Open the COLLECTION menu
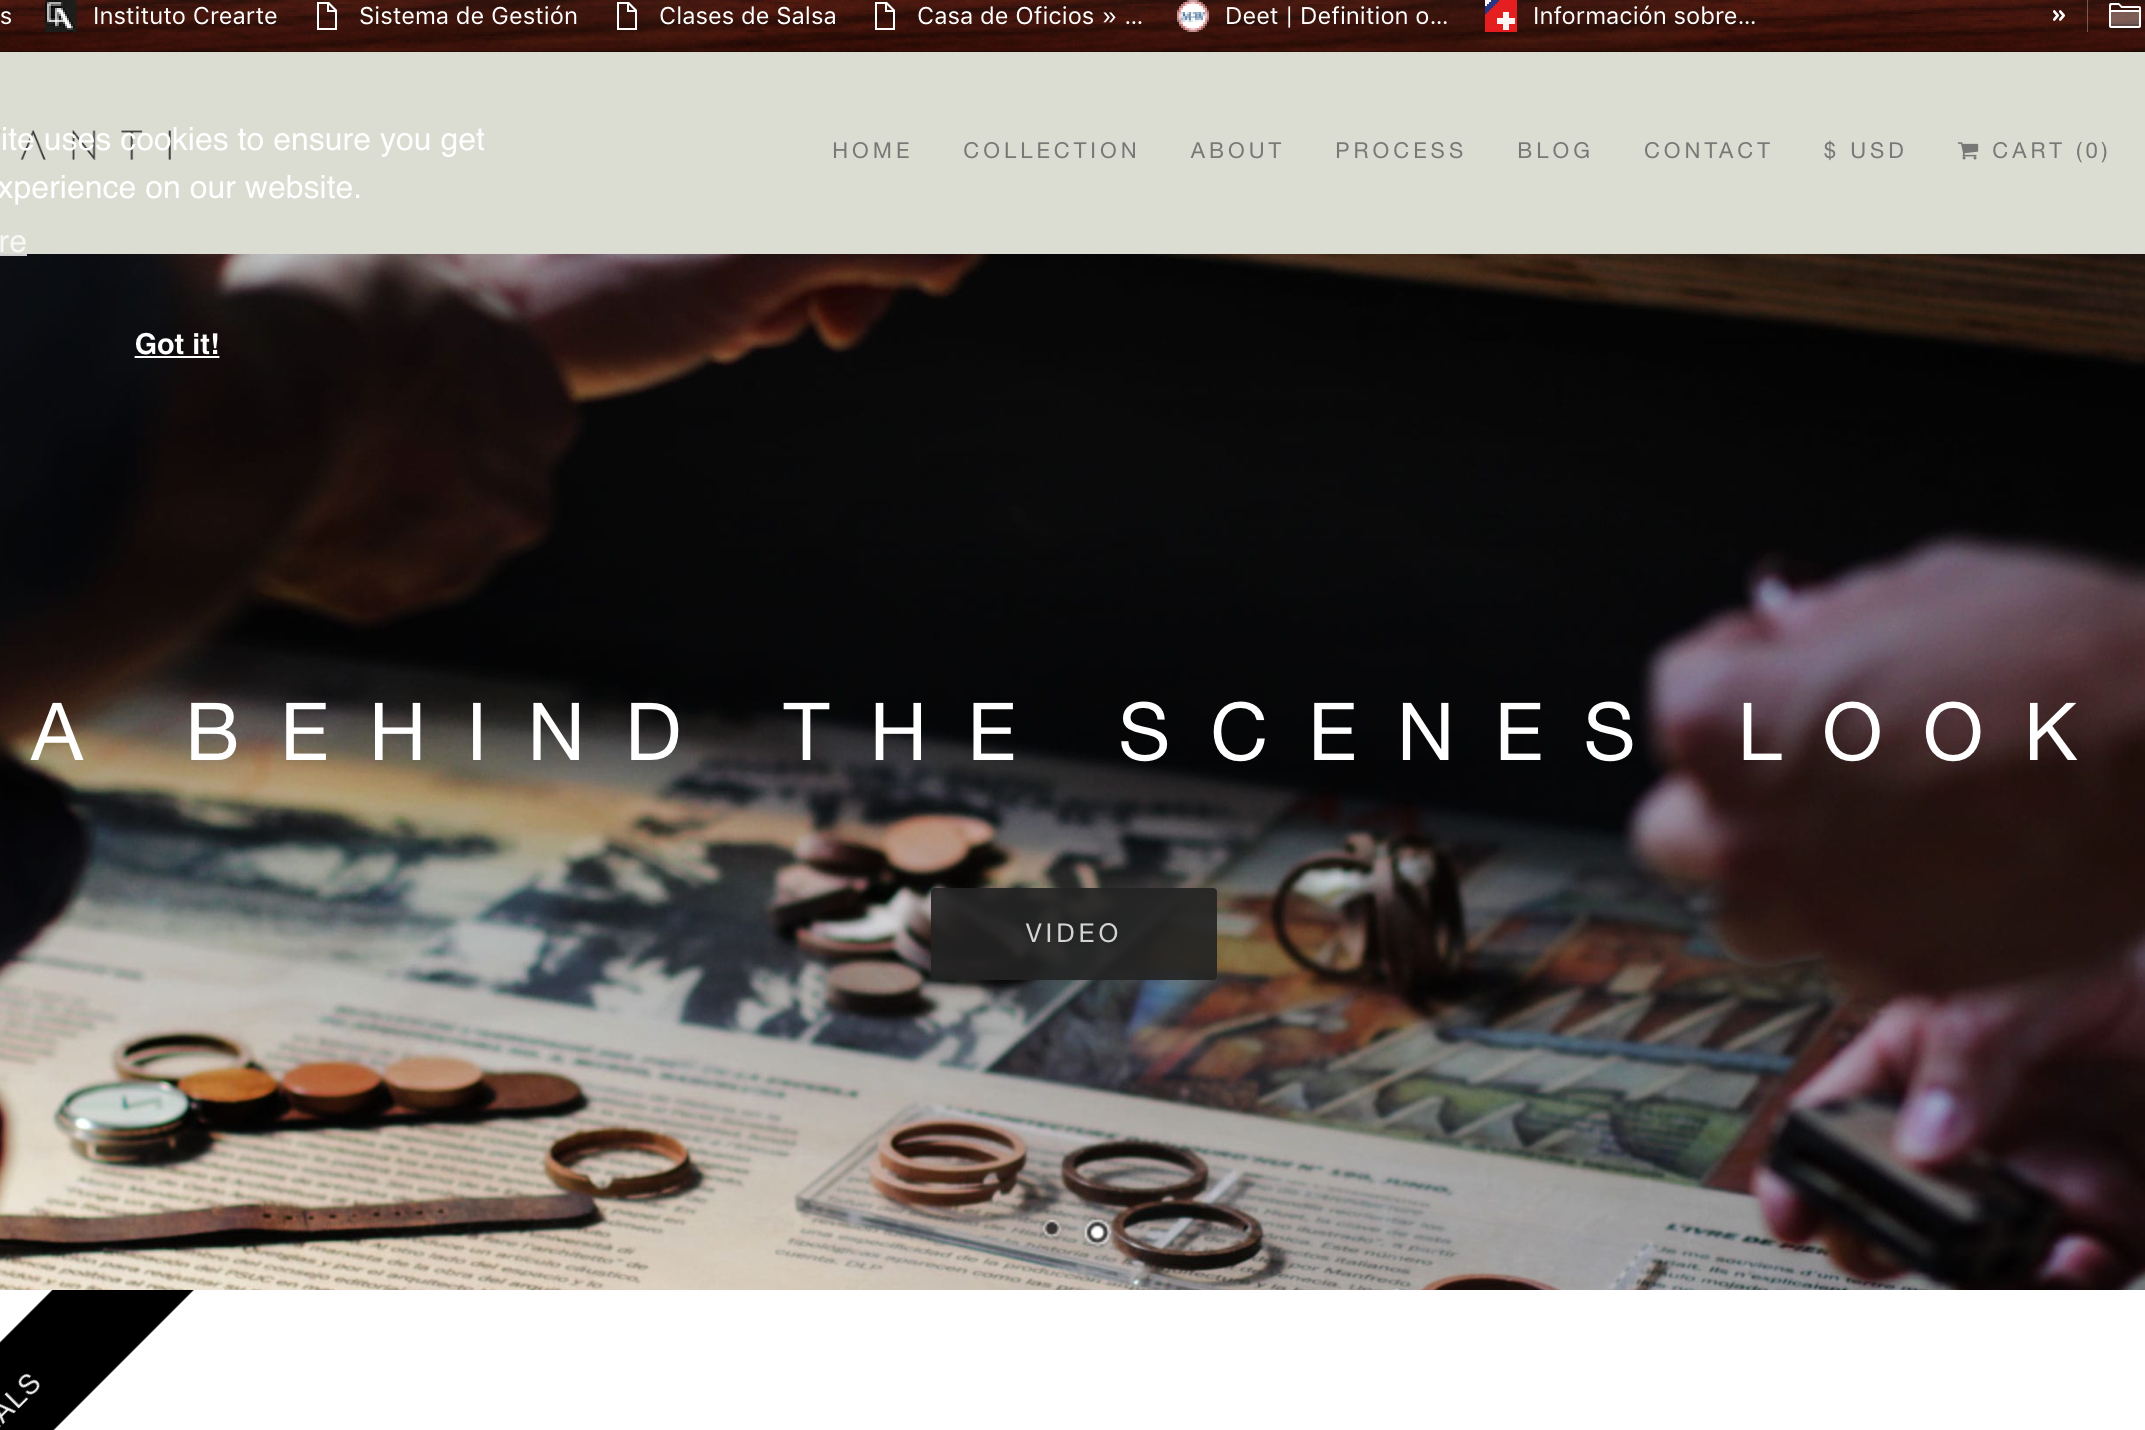 (x=1050, y=151)
